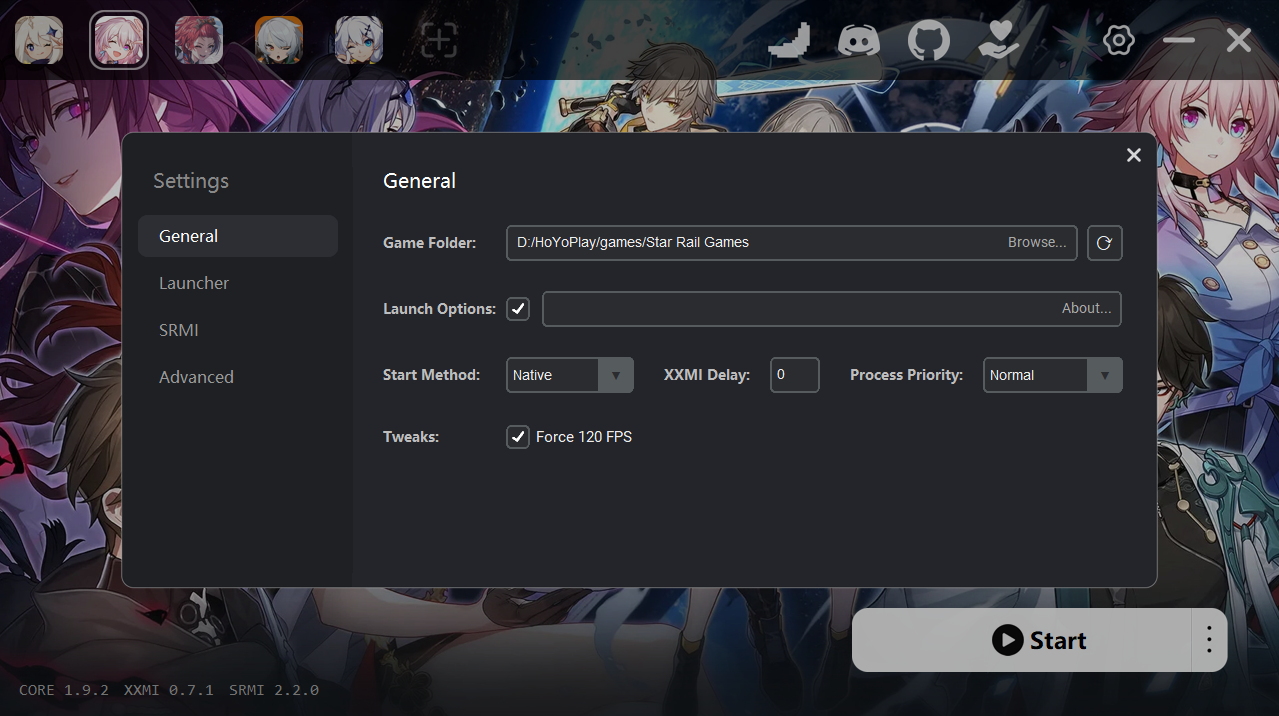Close the launcher with top-right X

[x=1239, y=40]
